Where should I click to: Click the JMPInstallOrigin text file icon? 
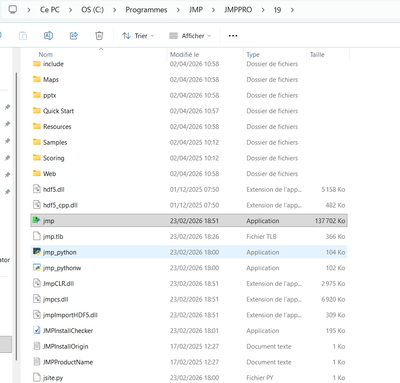37,346
